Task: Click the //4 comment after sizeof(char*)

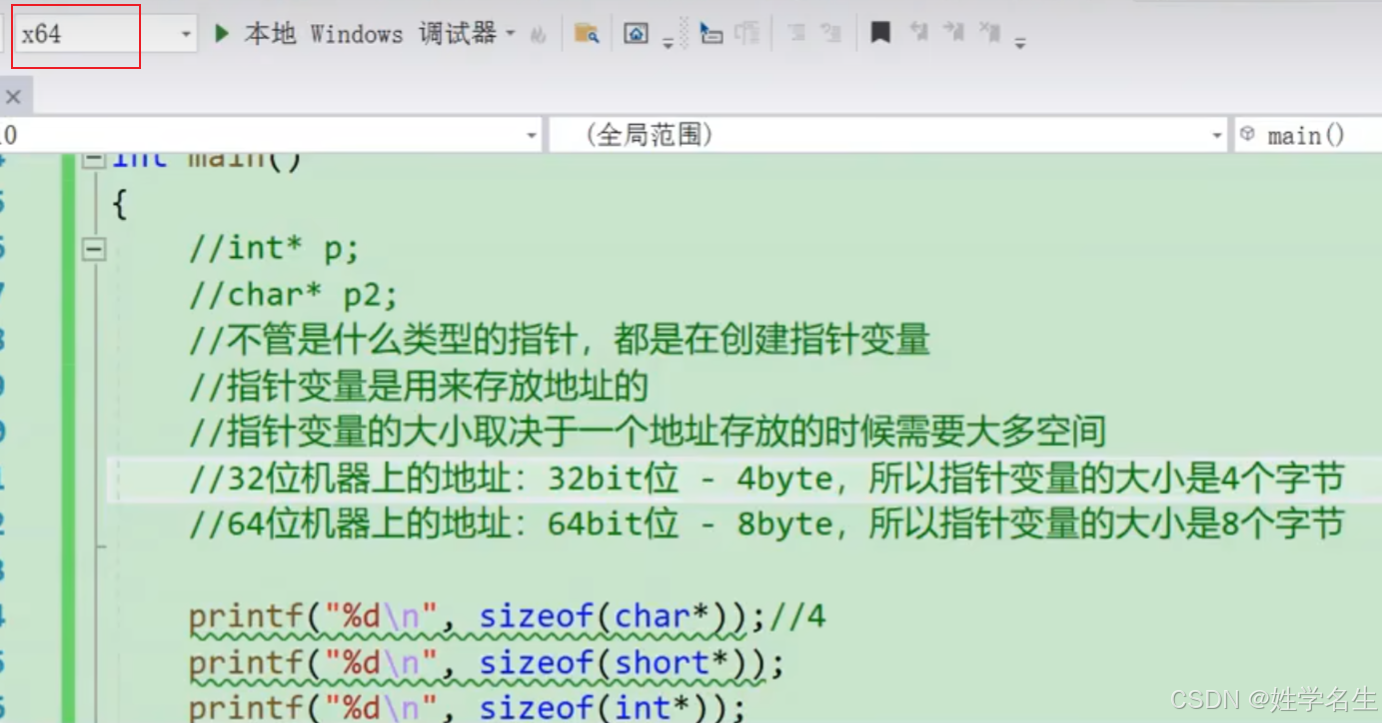Action: (797, 617)
